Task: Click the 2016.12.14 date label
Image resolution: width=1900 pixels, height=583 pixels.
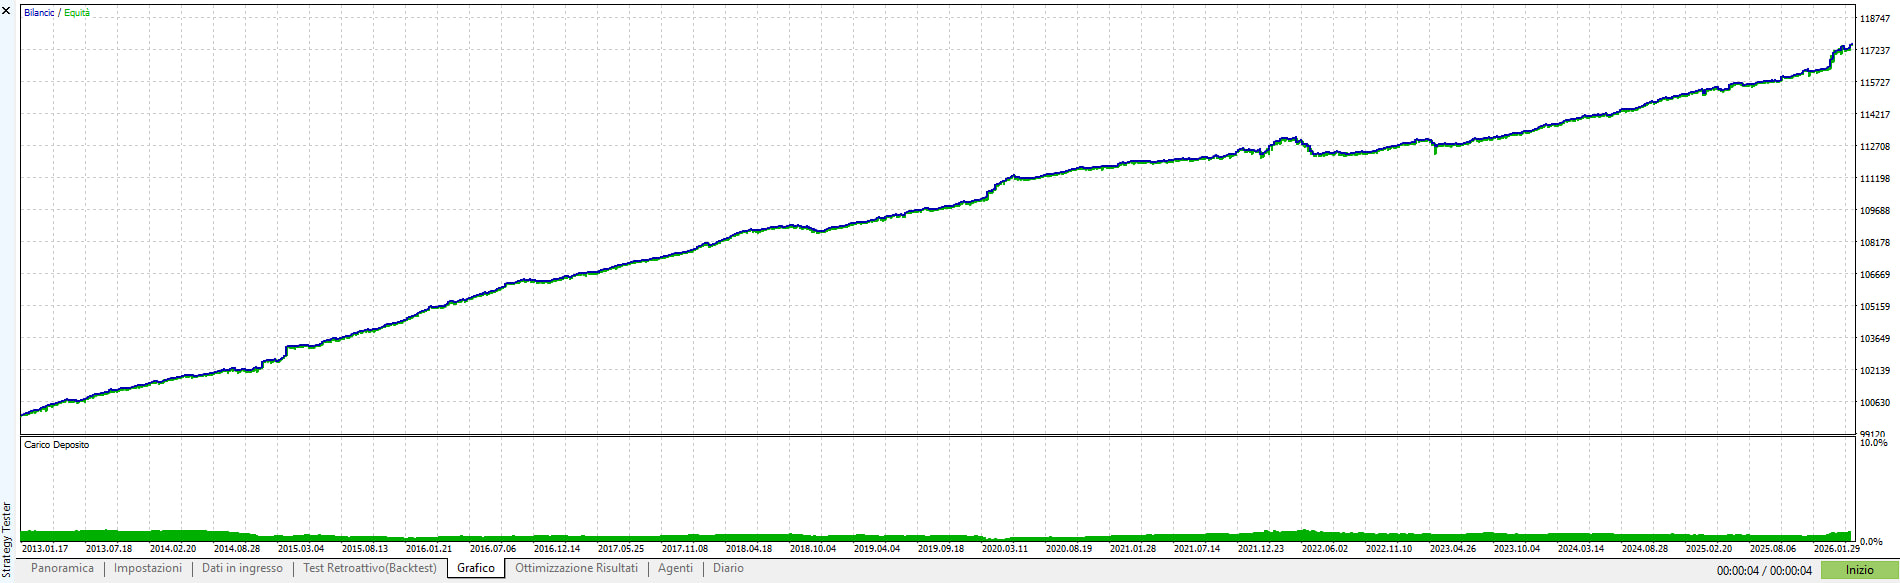Action: pyautogui.click(x=557, y=548)
